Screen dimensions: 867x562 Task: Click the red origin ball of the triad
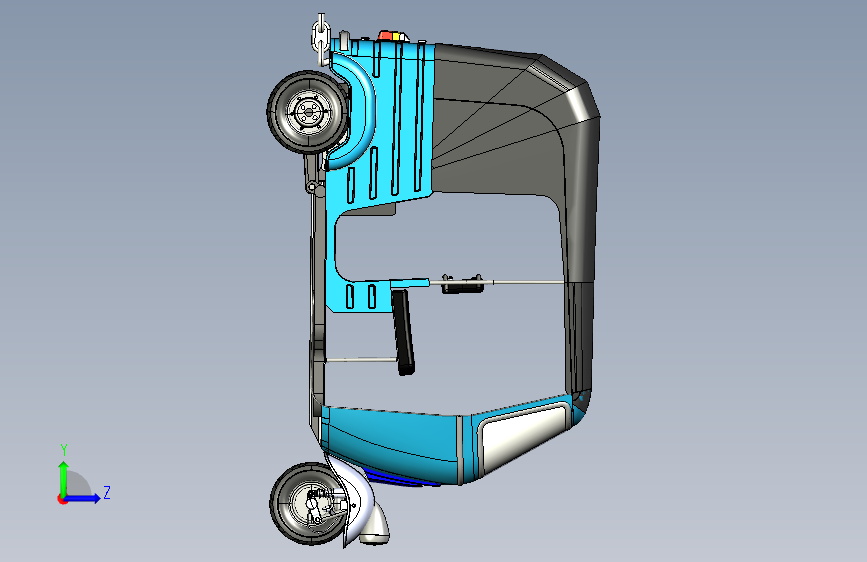(62, 499)
